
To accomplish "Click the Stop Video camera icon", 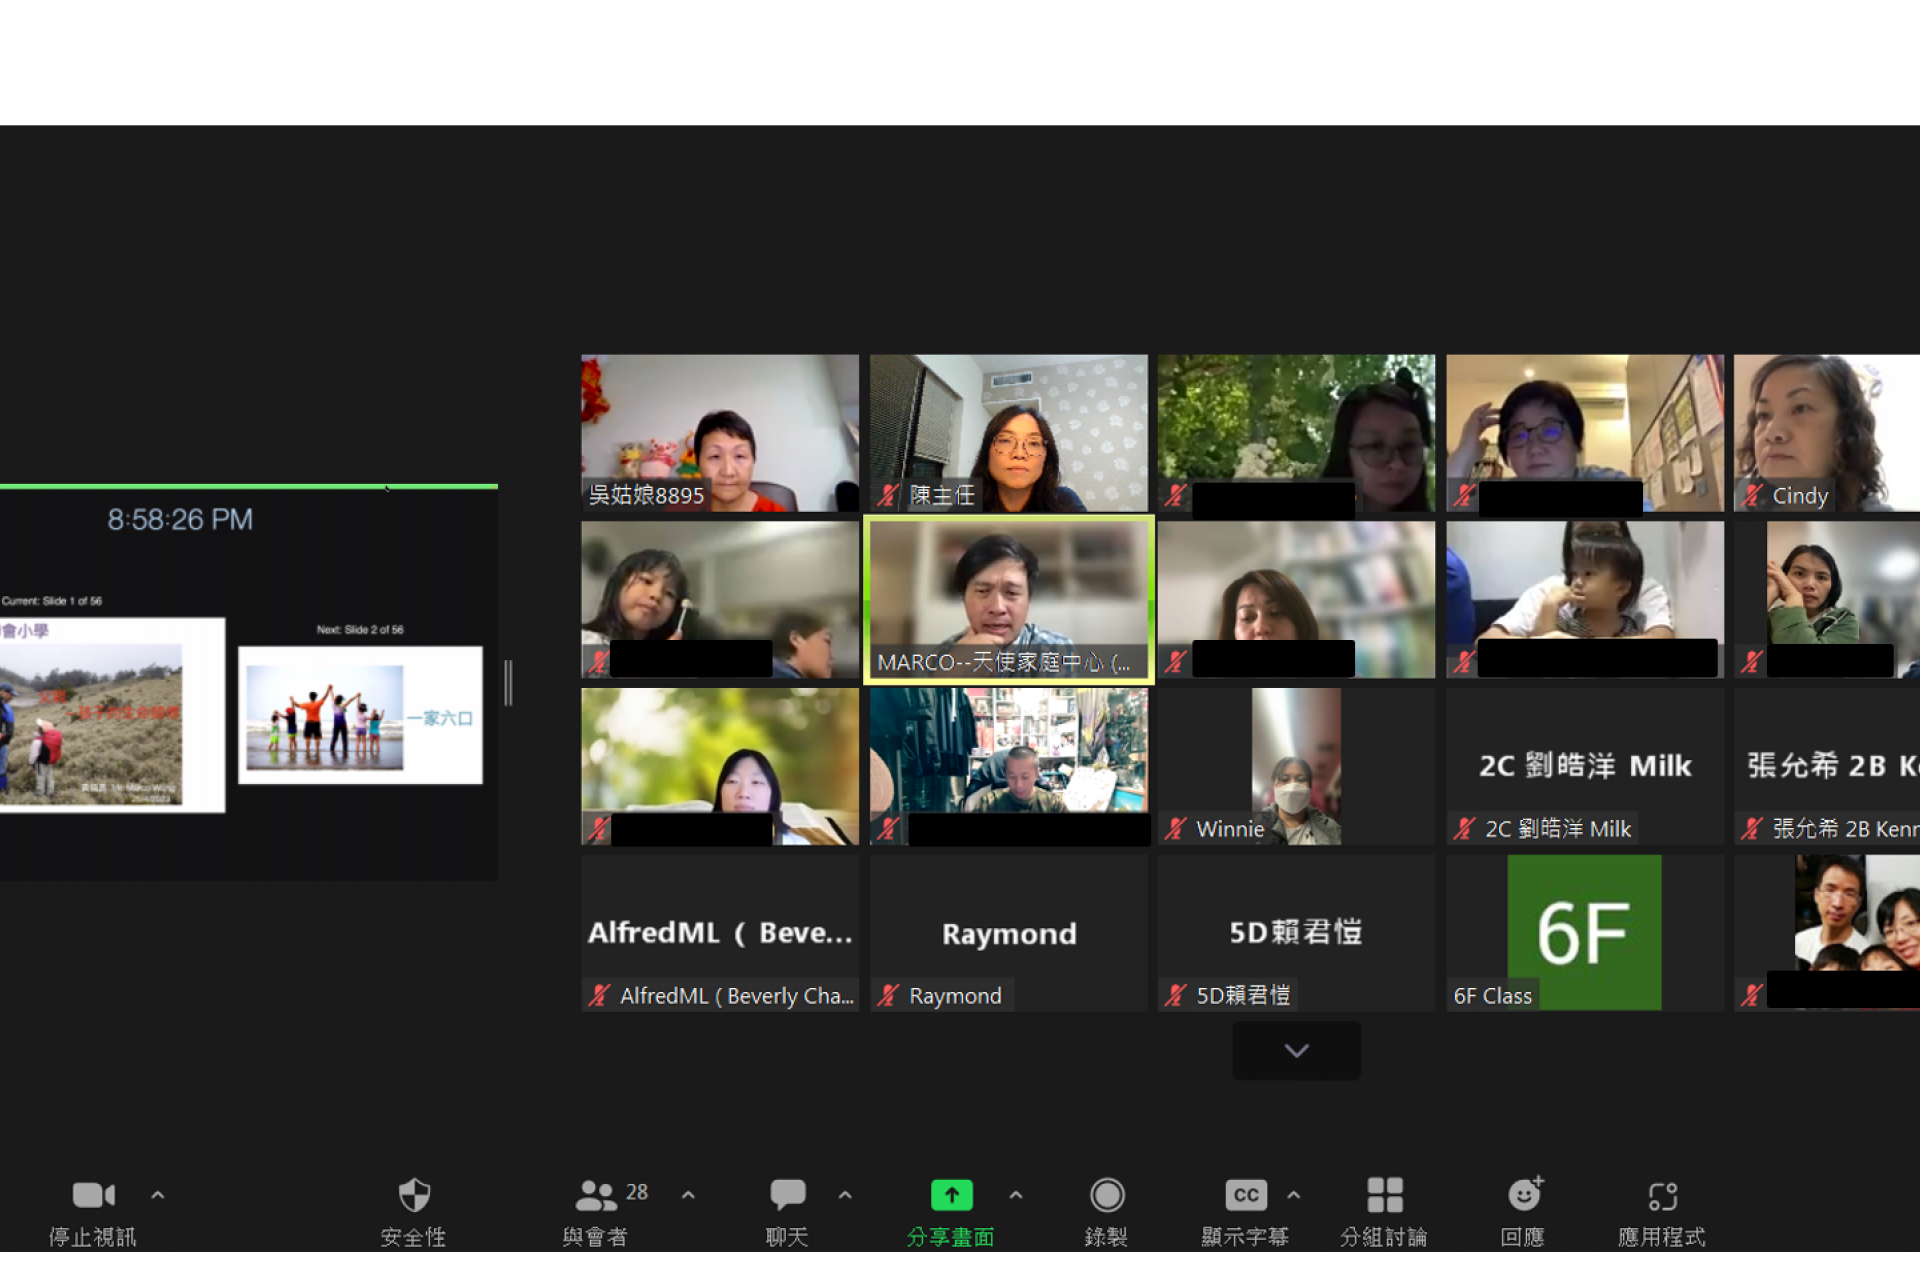I will 94,1194.
